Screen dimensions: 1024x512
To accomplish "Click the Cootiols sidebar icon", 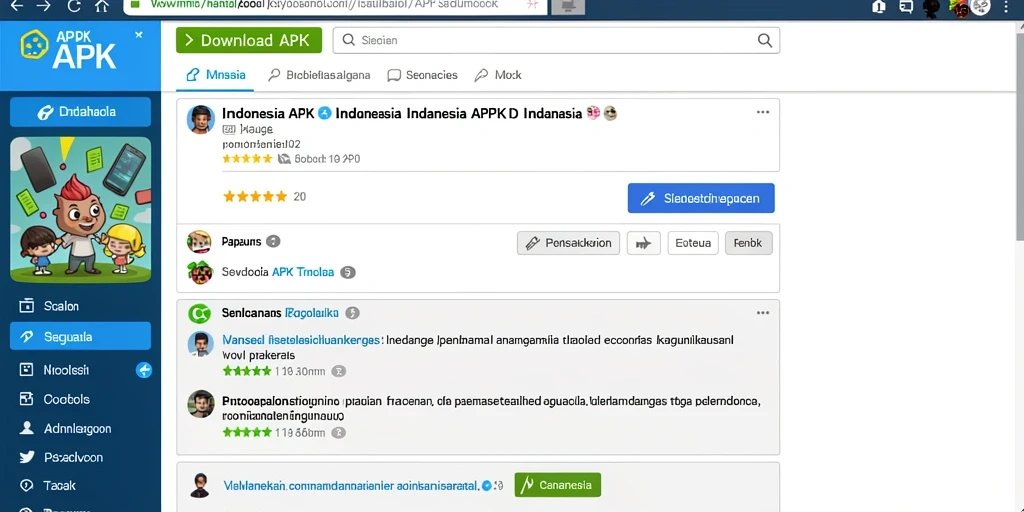I will click(26, 399).
